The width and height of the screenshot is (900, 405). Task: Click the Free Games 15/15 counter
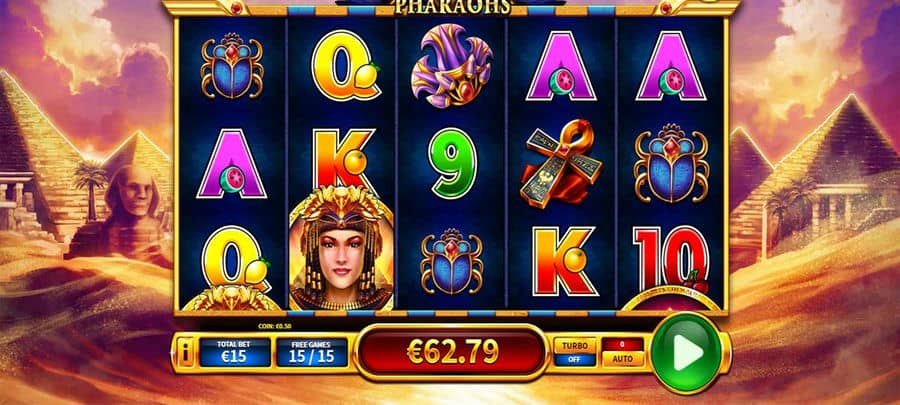pos(312,352)
